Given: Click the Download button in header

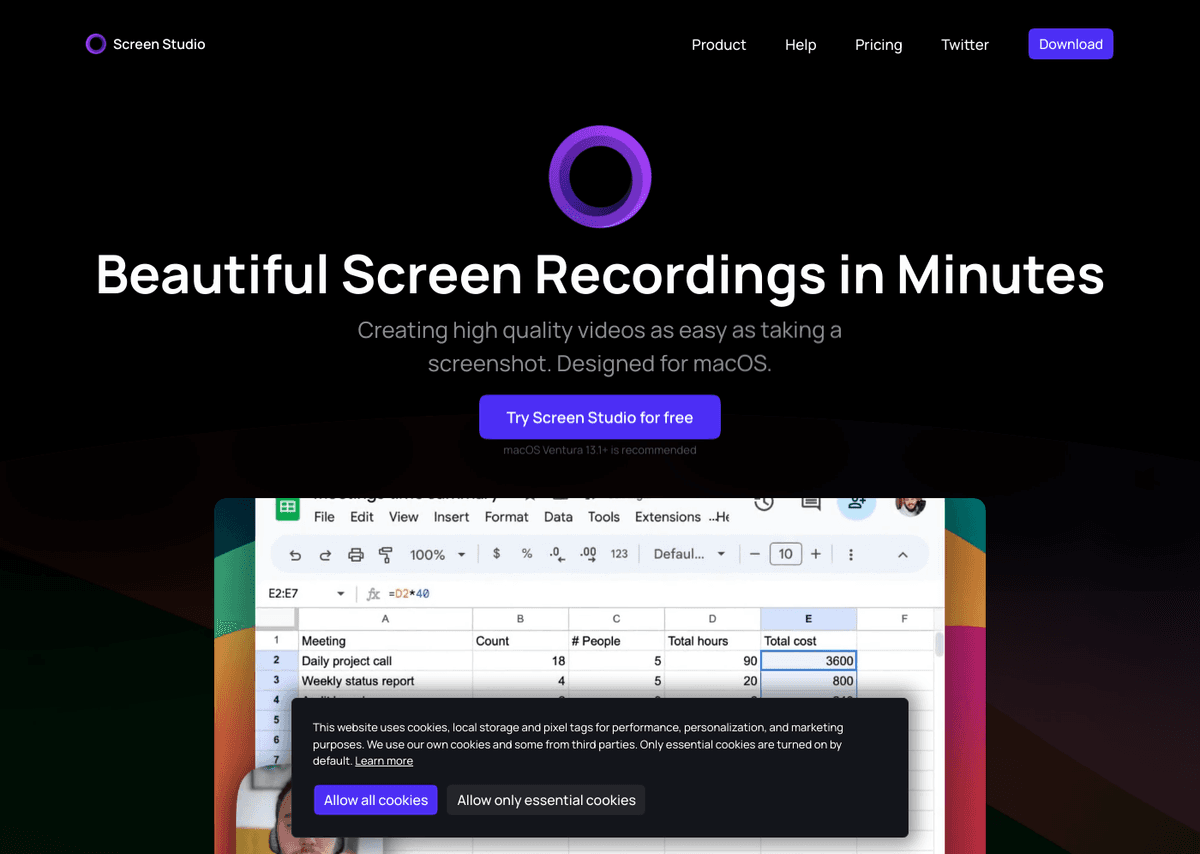Looking at the screenshot, I should [1071, 44].
